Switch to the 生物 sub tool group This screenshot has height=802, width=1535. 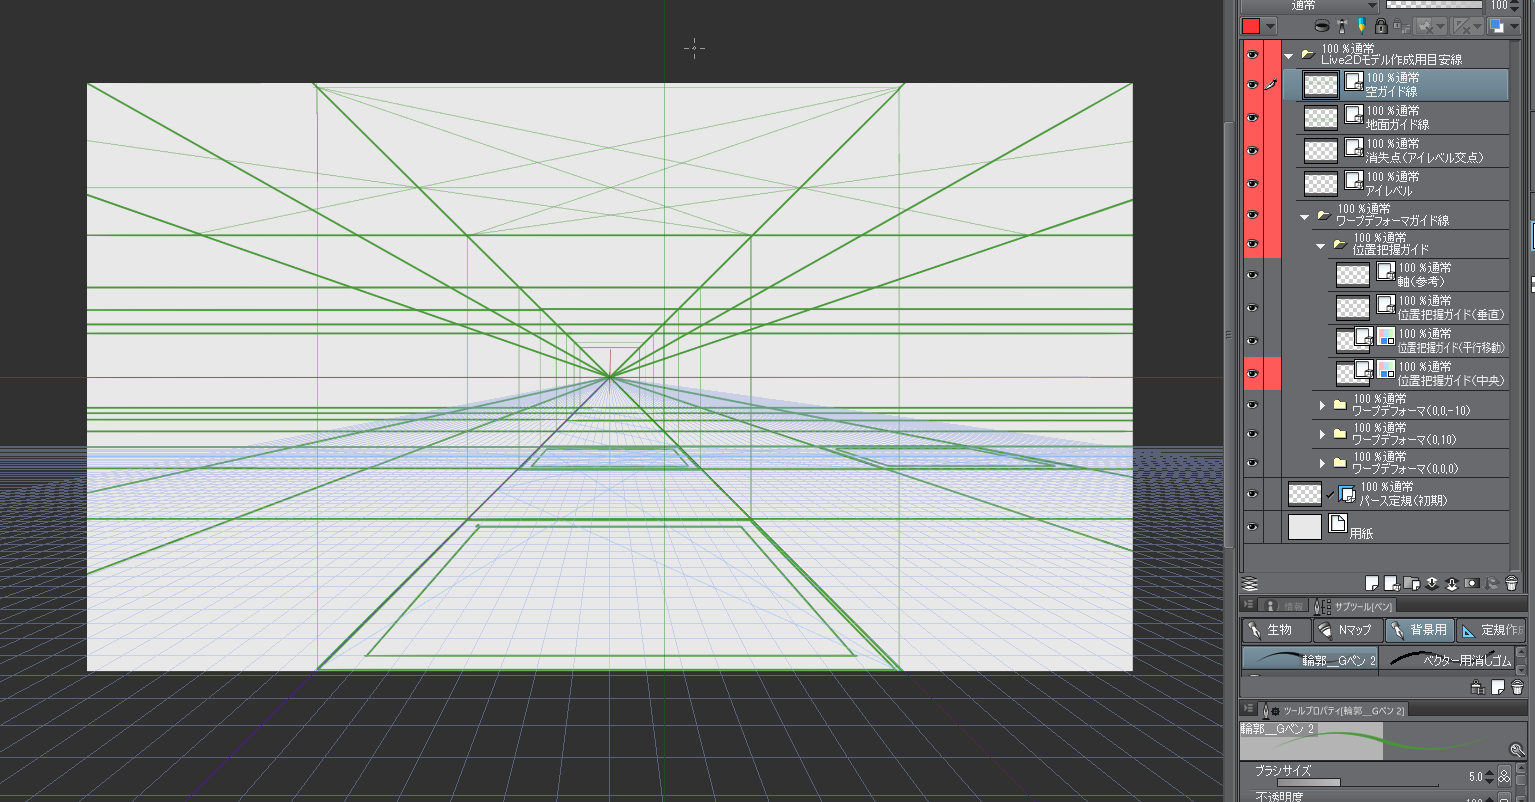coord(1276,630)
